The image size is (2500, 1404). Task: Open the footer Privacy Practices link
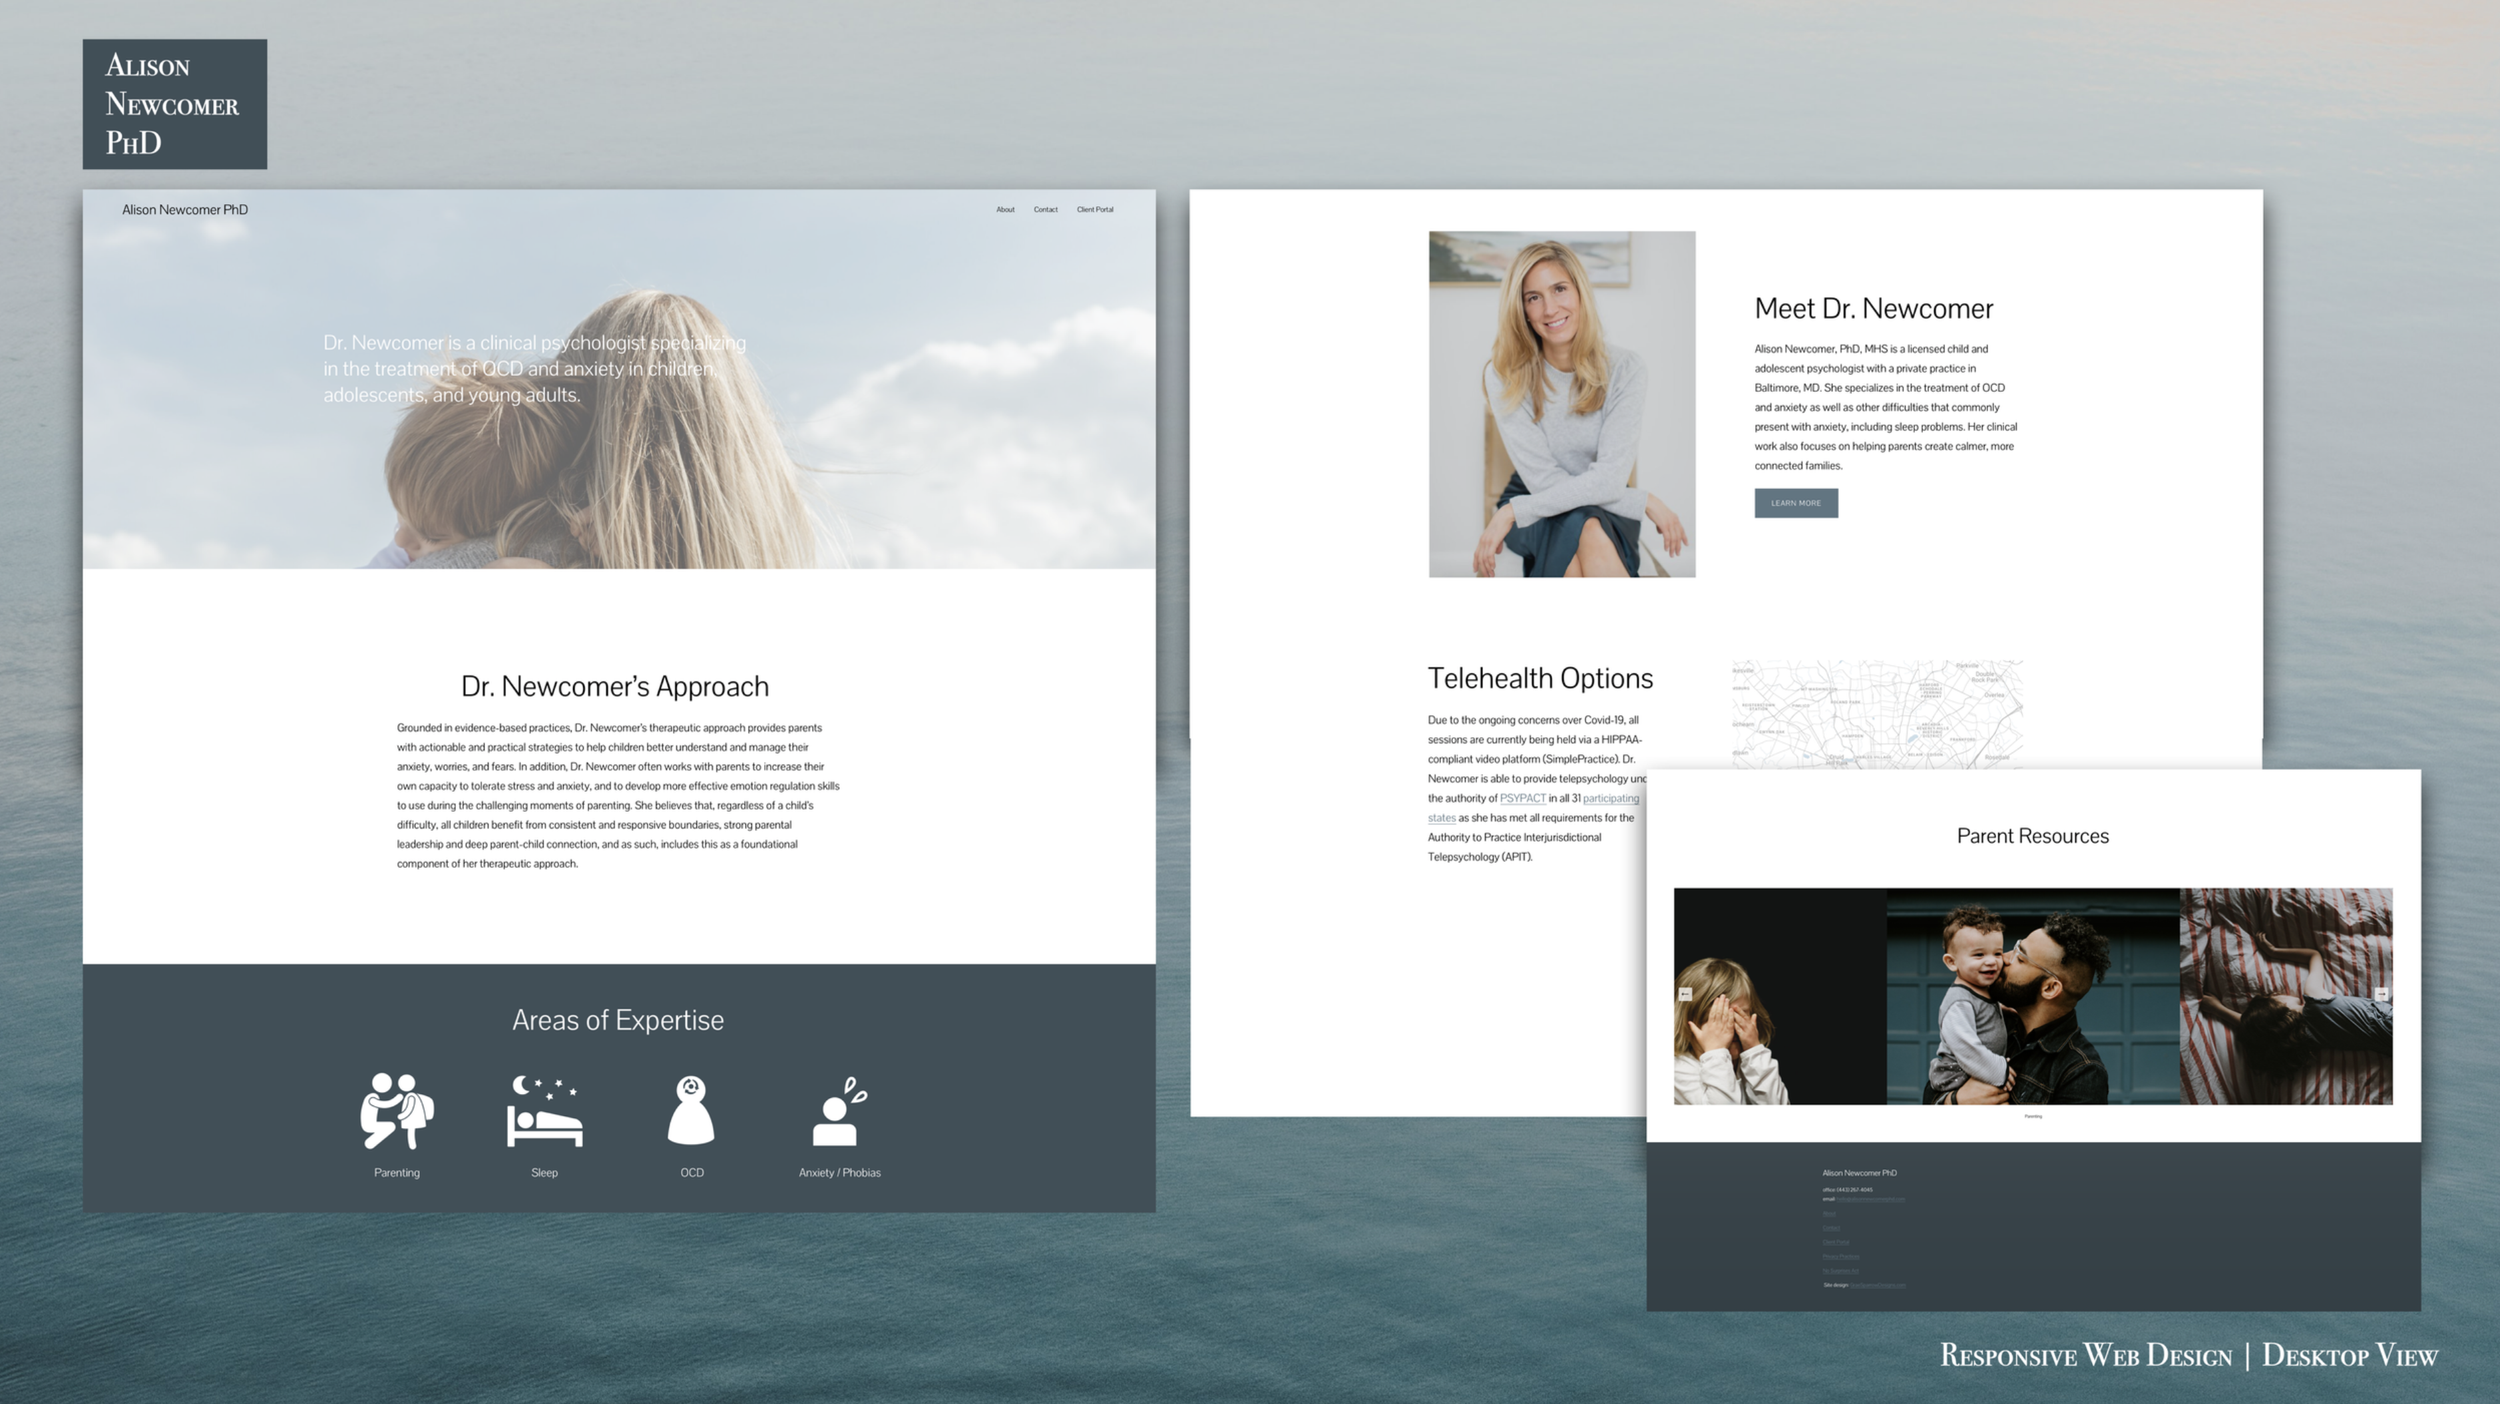pos(1840,1256)
